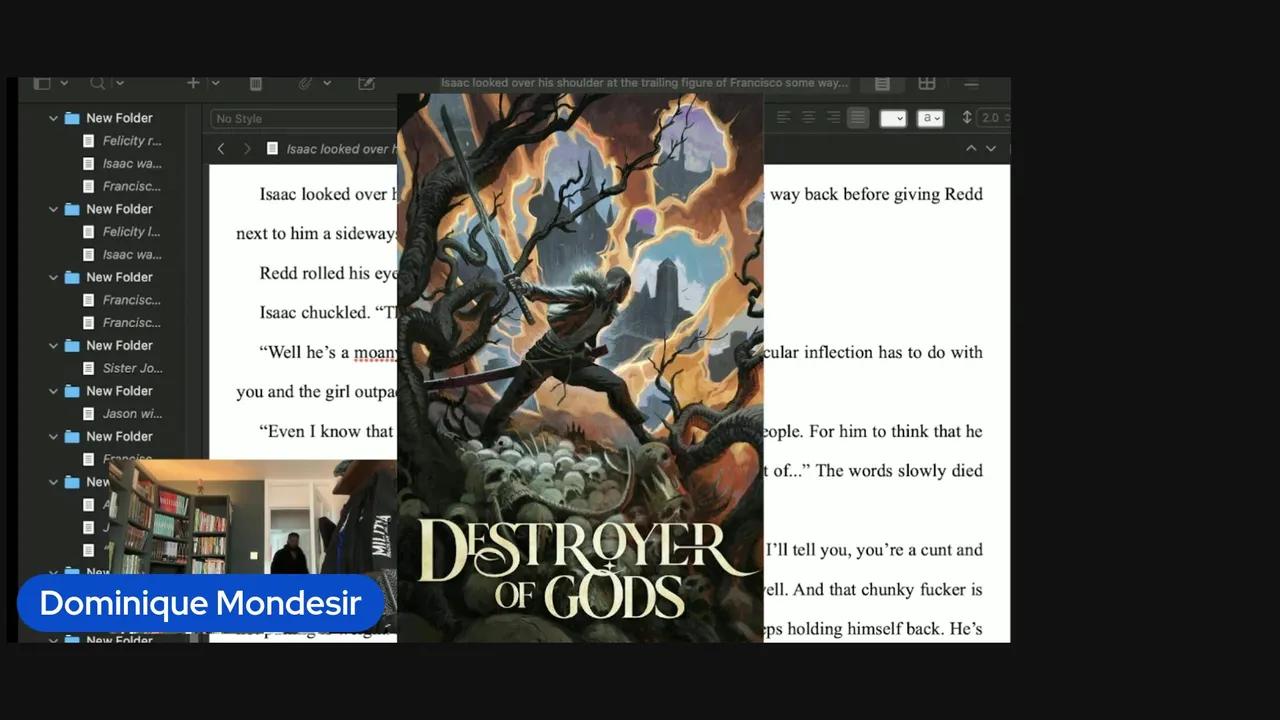Click the editor header title 'Isaac looked over'
Viewport: 1280px width, 720px height.
341,149
